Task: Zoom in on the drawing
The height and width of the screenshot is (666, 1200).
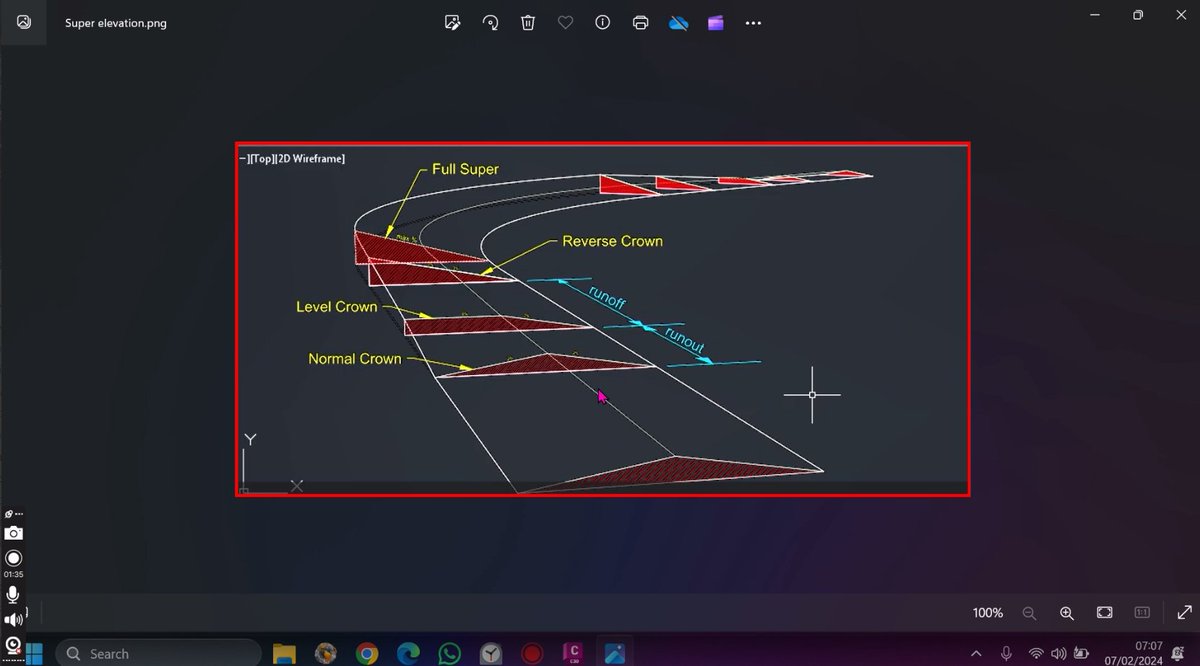Action: (1067, 612)
